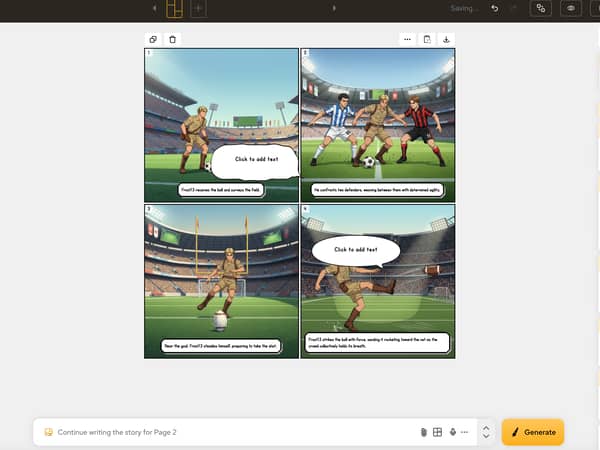Click the speech bubble in panel 1
This screenshot has height=450, width=600.
[256, 161]
